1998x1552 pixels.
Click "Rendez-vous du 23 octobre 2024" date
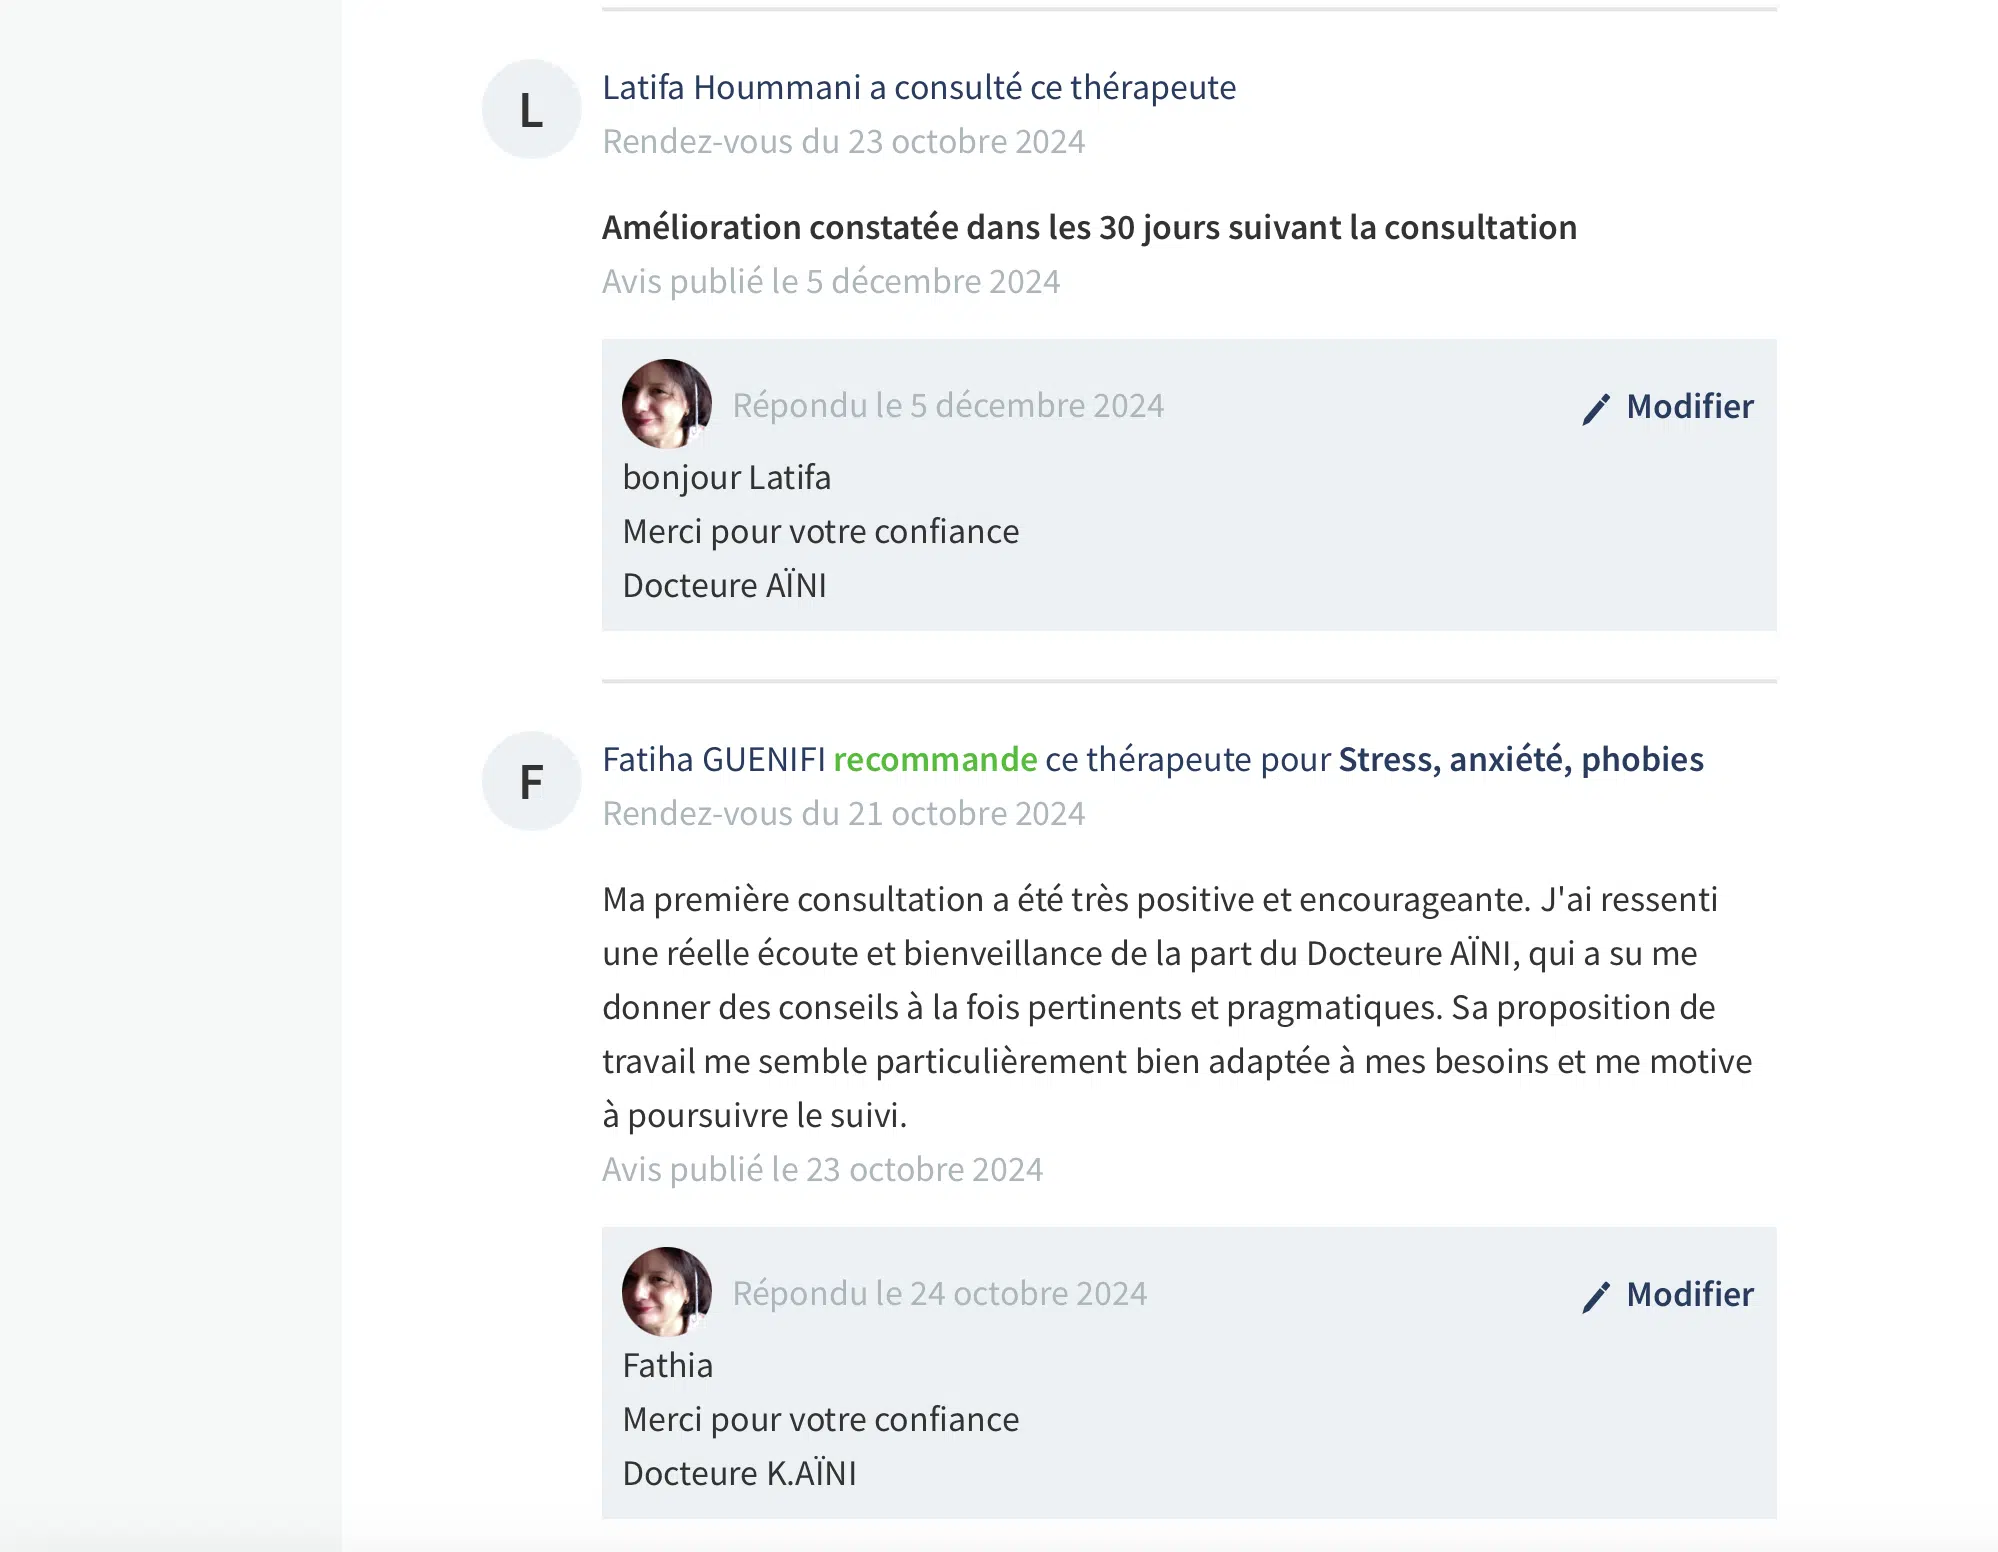coord(843,142)
